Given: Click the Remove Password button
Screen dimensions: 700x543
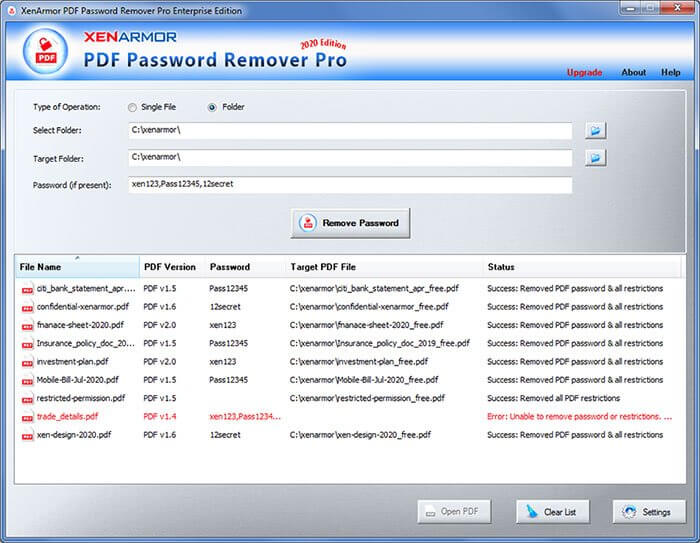Looking at the screenshot, I should (x=350, y=223).
